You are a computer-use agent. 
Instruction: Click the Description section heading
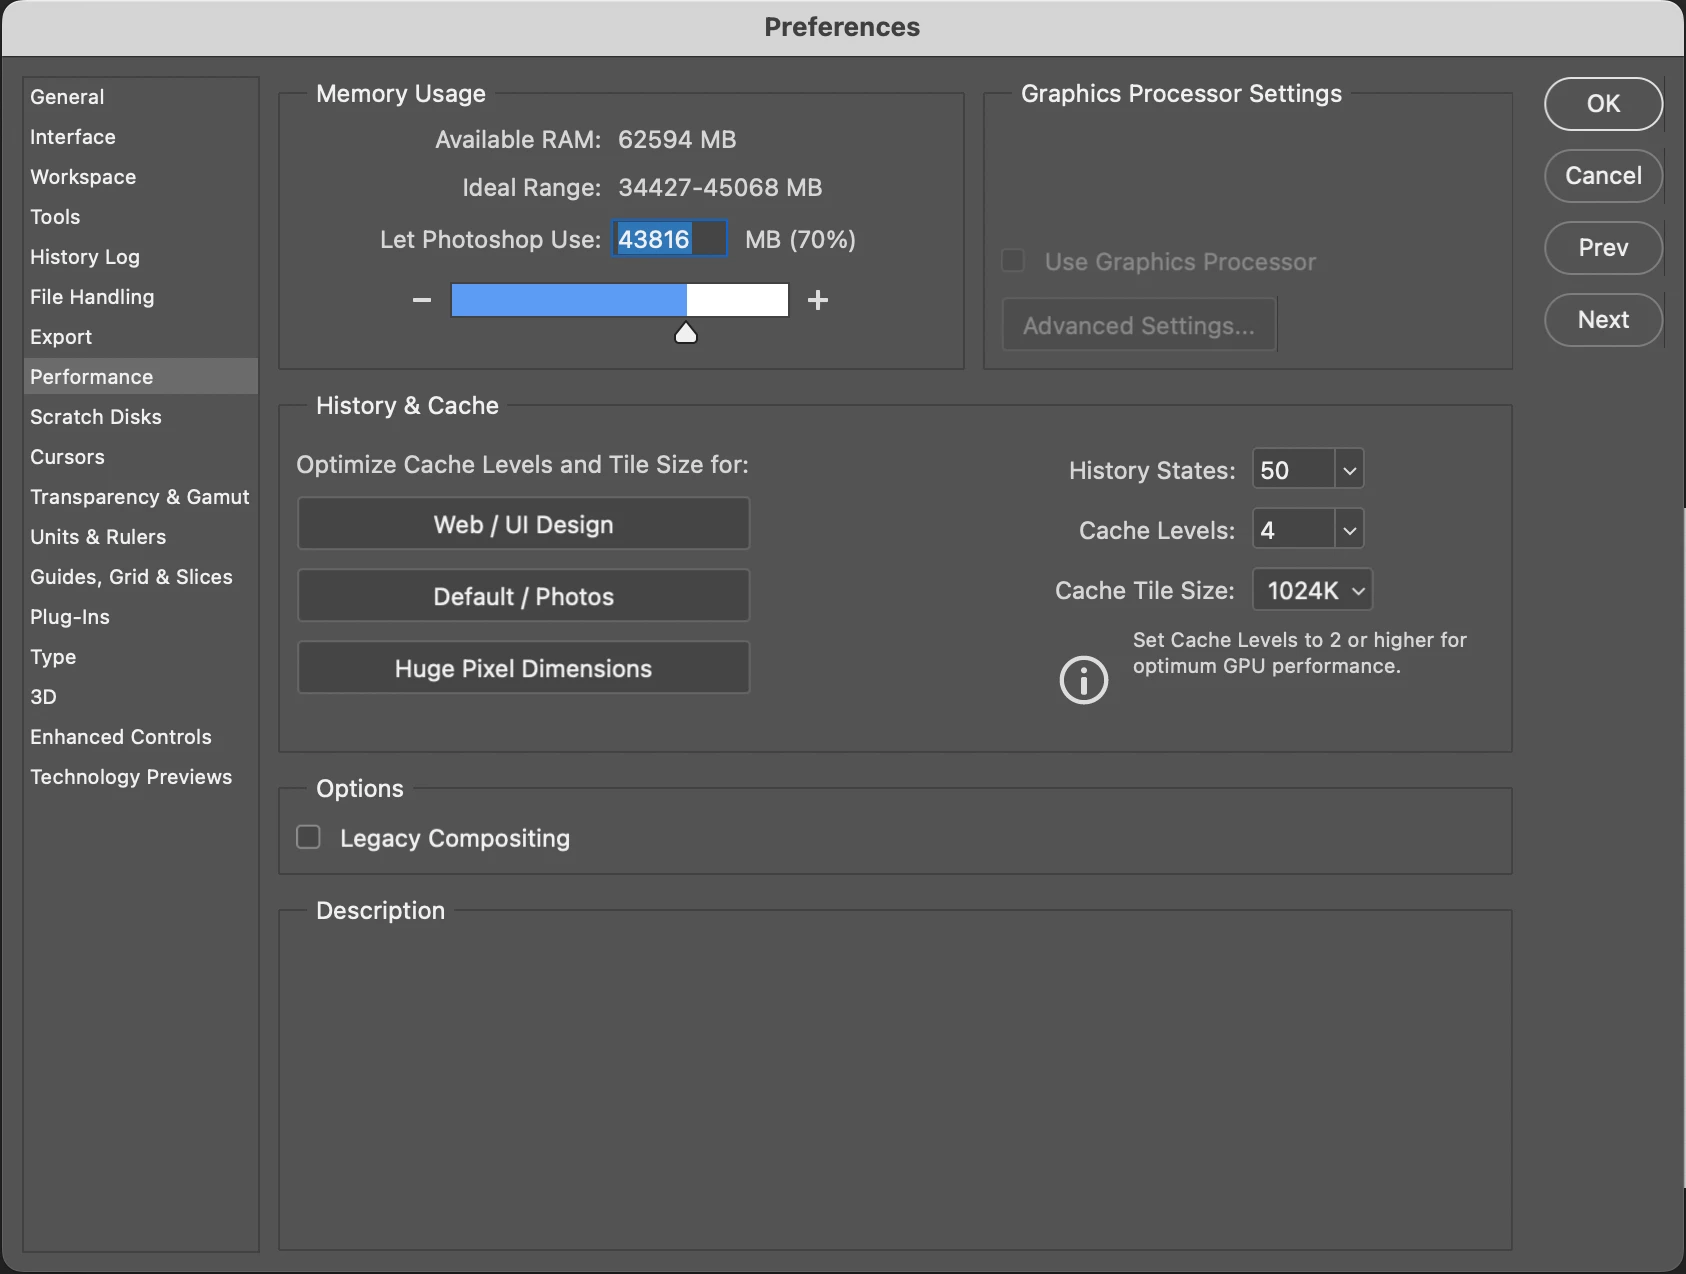pos(380,911)
